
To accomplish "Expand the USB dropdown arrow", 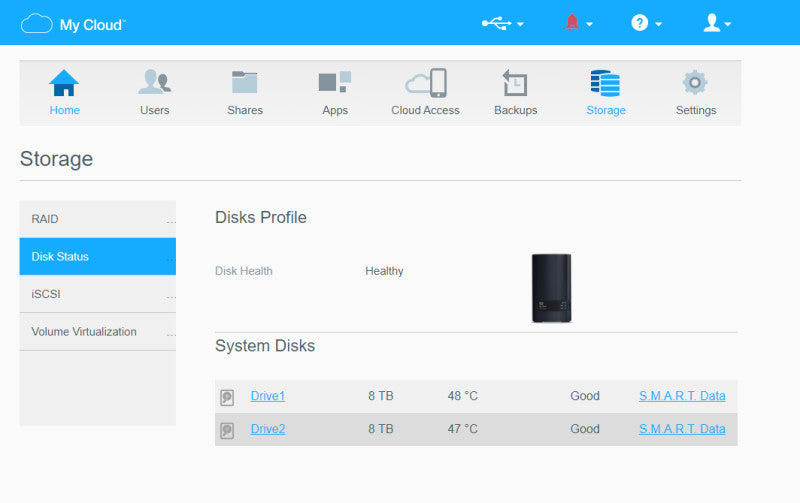I will point(520,24).
